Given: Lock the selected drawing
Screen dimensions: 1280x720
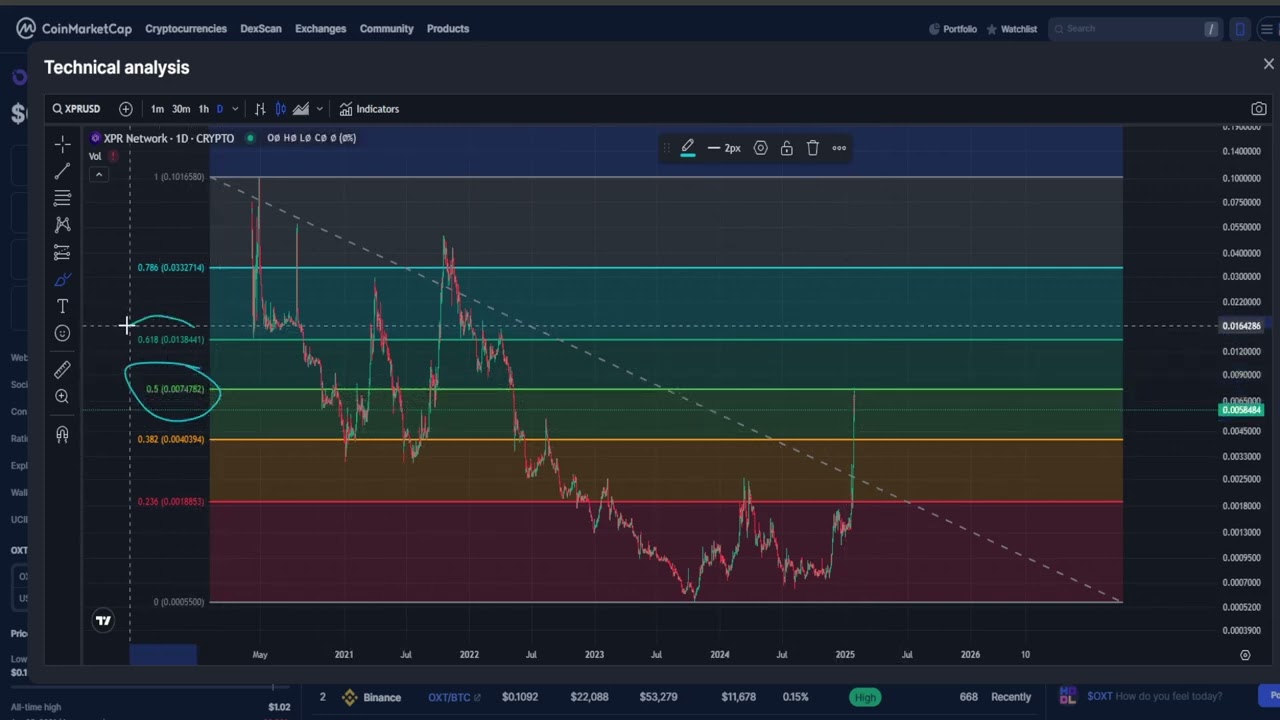Looking at the screenshot, I should click(787, 148).
